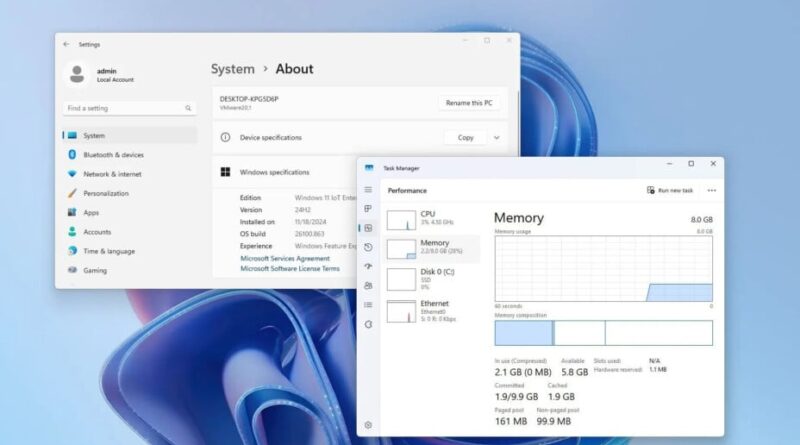Open the App history page icon
Image resolution: width=800 pixels, height=445 pixels.
click(x=368, y=248)
